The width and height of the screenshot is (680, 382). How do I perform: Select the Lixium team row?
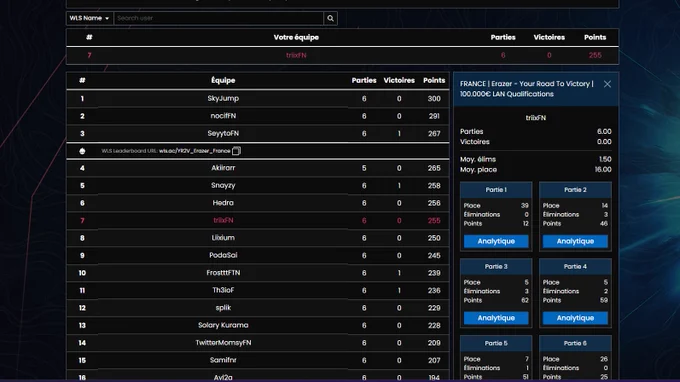coord(258,238)
